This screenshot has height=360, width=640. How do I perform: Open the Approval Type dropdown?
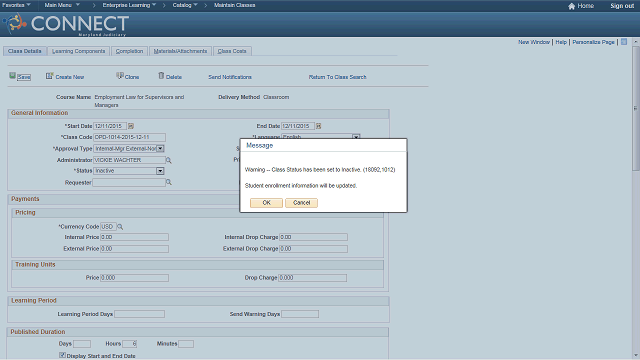point(160,149)
